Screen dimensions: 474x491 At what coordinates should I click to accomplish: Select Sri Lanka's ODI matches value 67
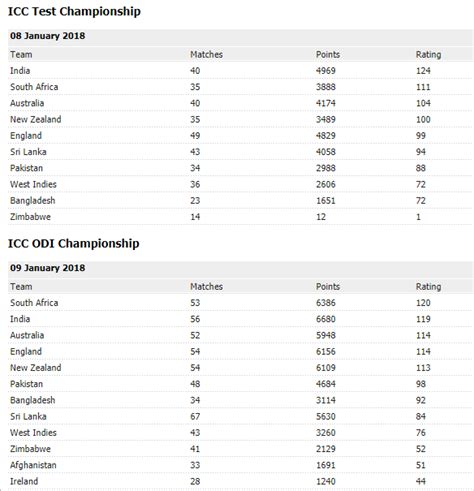(x=195, y=417)
